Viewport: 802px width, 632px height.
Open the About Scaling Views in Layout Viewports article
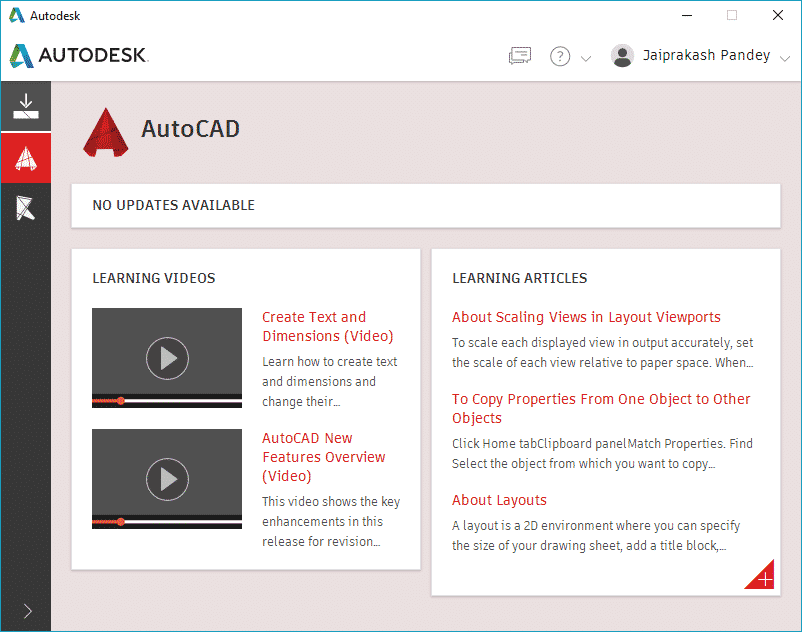tap(586, 316)
